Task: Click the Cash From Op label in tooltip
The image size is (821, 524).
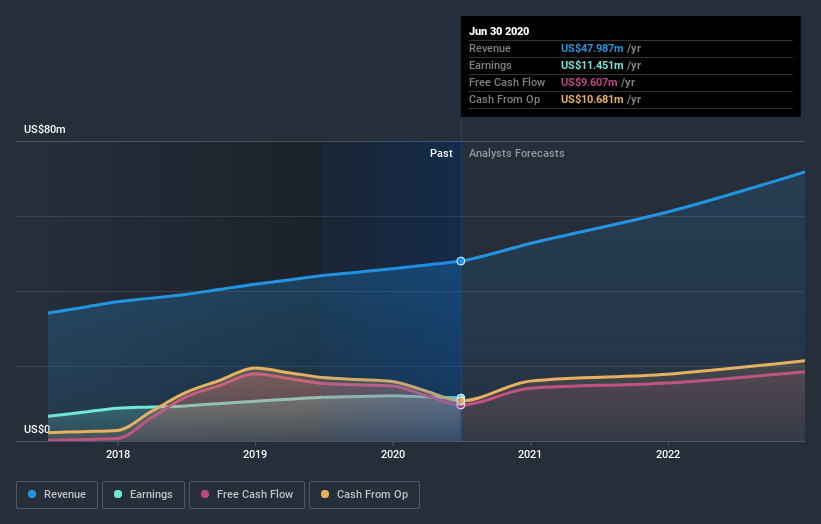Action: point(504,99)
